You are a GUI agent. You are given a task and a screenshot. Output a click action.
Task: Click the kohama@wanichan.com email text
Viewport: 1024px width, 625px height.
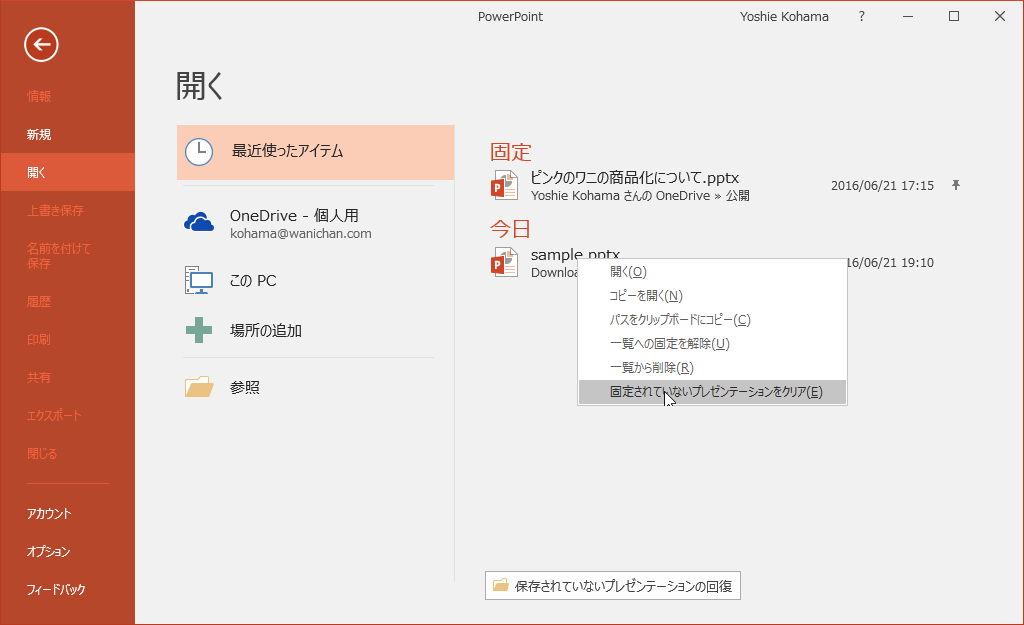[300, 234]
